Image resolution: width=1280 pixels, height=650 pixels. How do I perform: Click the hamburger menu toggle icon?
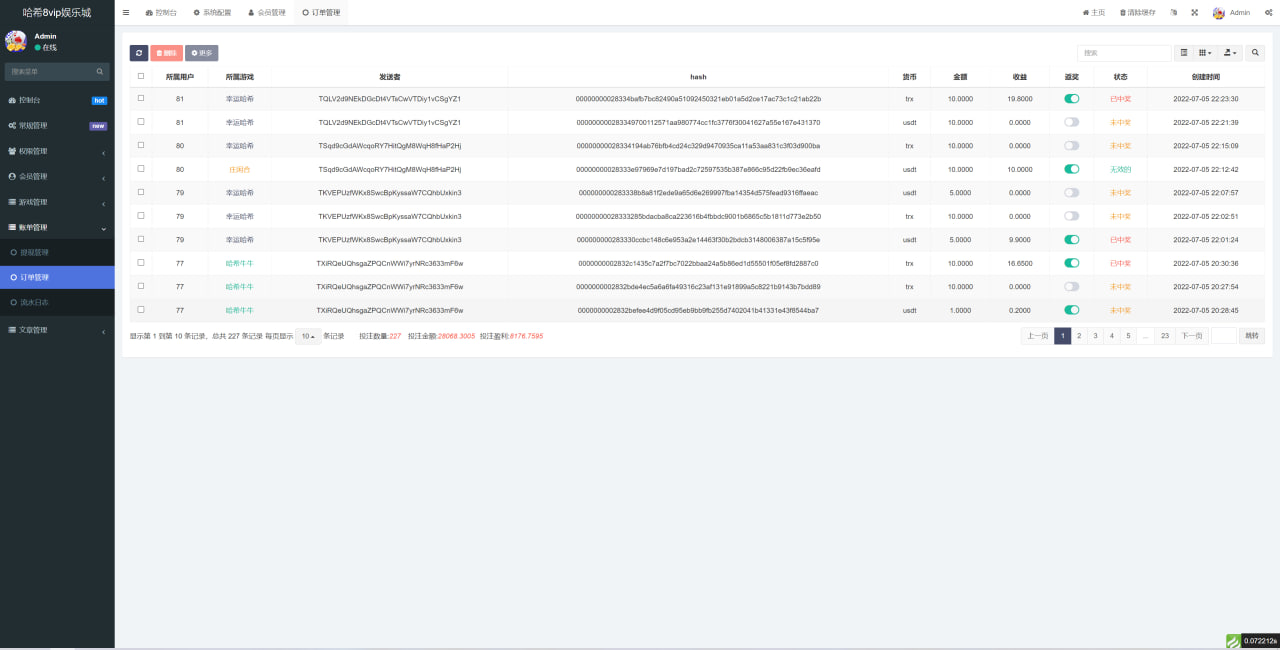[126, 13]
